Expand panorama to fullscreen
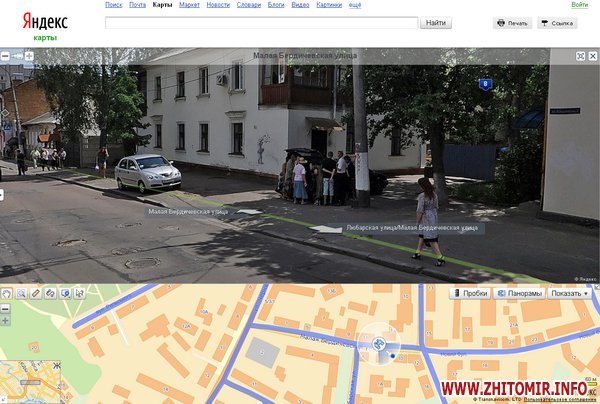The height and width of the screenshot is (404, 600). (580, 56)
